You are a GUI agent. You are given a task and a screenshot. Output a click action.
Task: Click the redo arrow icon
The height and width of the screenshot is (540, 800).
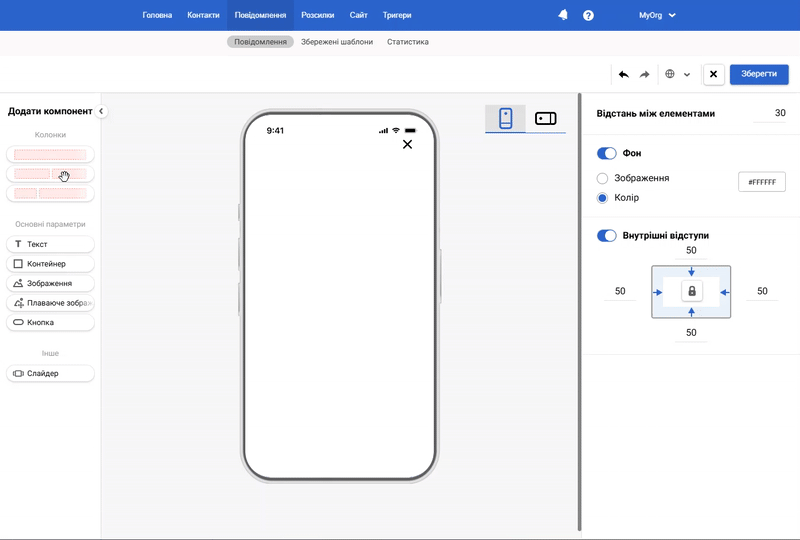645,74
